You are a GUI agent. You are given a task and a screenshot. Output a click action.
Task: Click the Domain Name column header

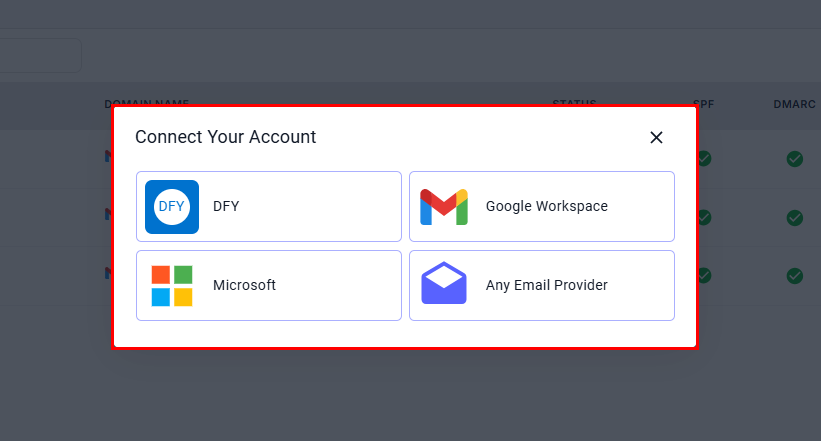click(146, 103)
